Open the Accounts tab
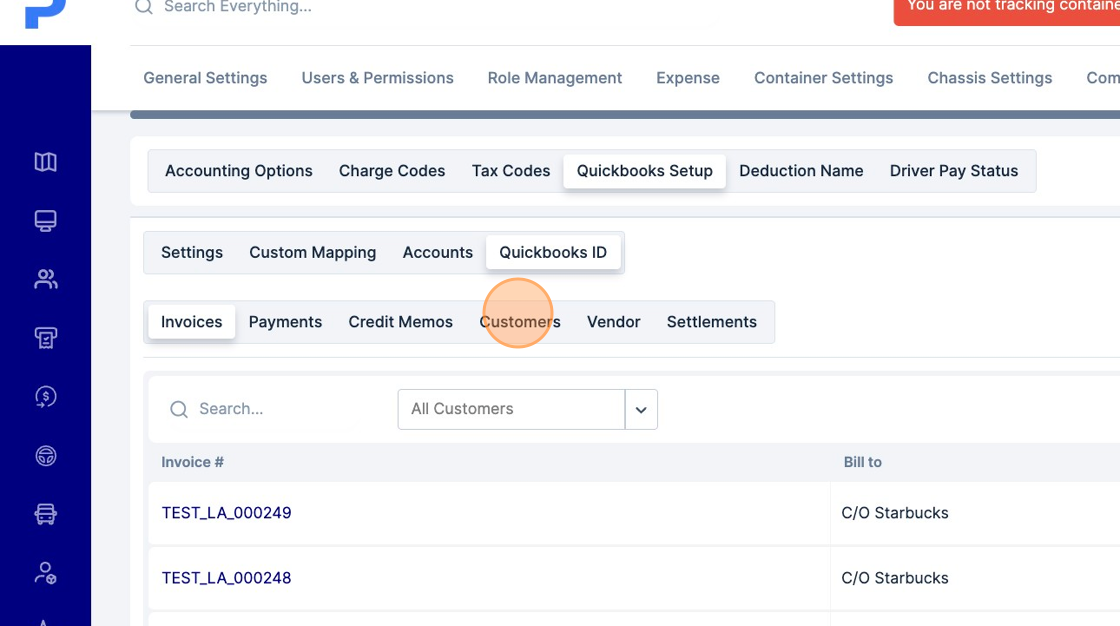The width and height of the screenshot is (1120, 626). click(x=437, y=252)
